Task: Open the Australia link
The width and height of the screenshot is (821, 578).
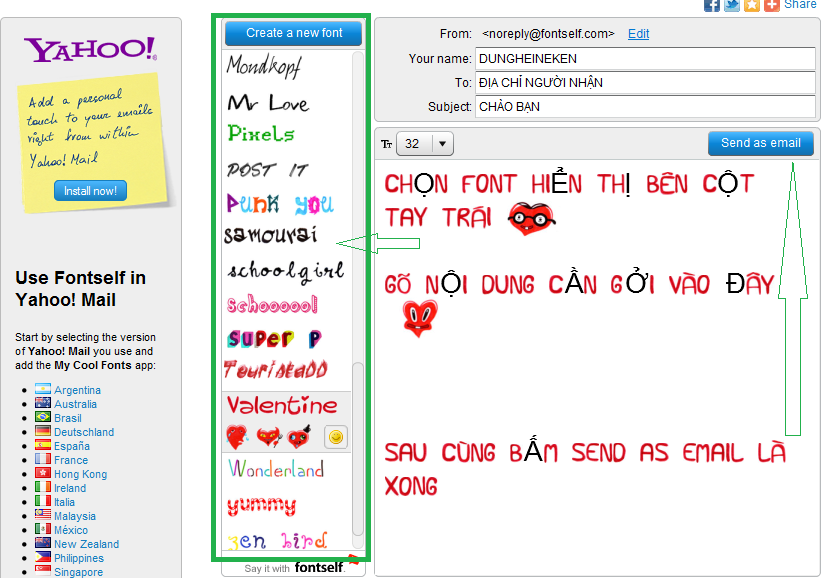Action: point(75,404)
